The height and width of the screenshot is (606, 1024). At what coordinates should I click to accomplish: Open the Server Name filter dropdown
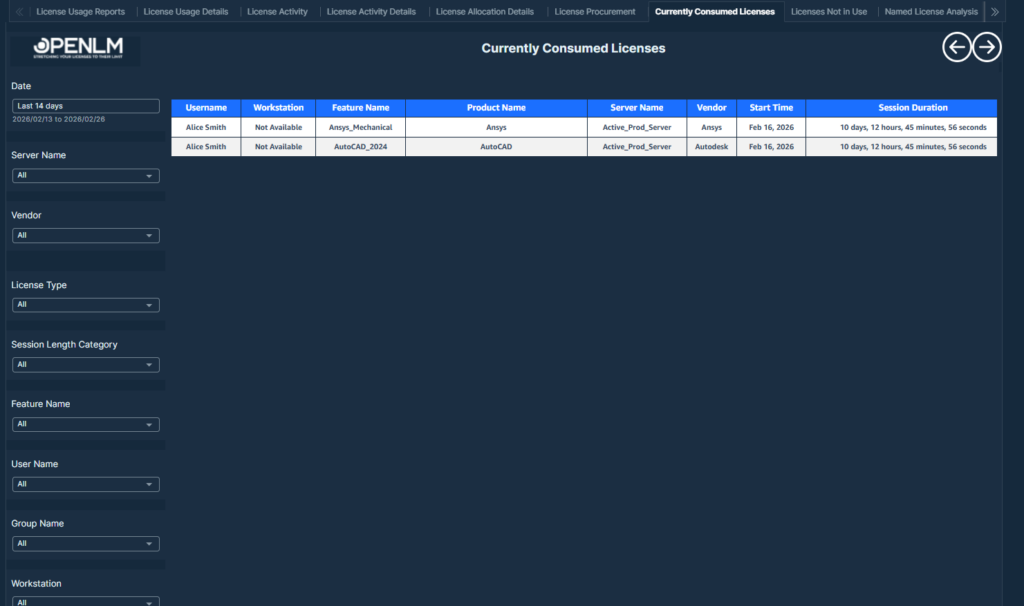[85, 176]
